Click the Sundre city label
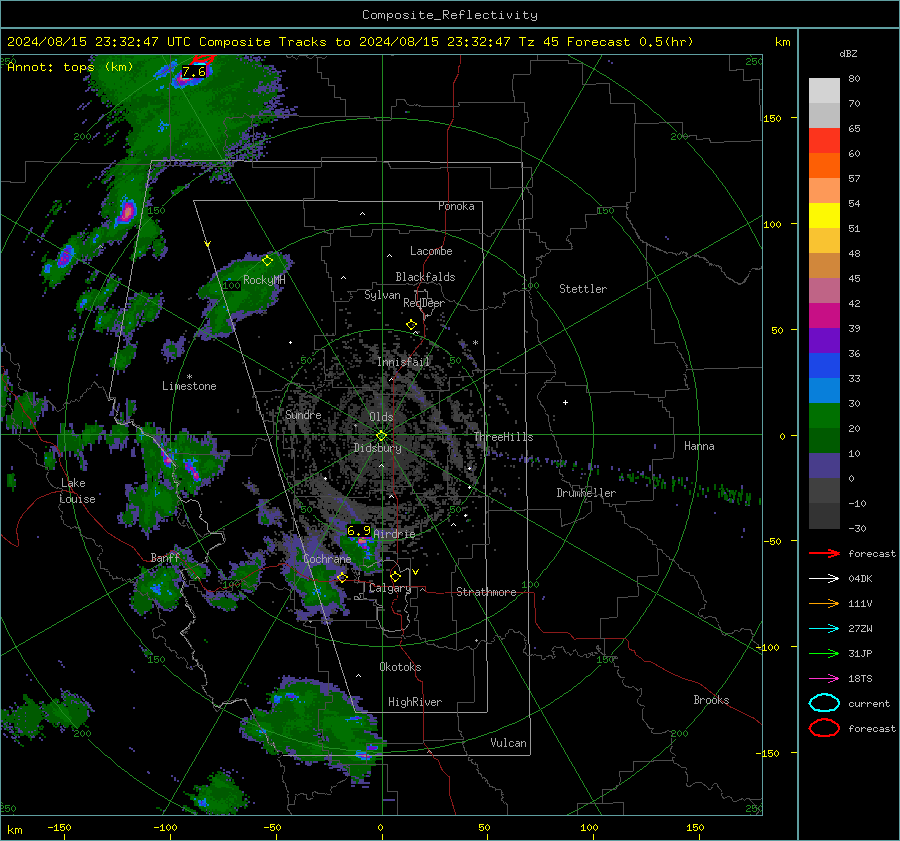 (x=303, y=414)
